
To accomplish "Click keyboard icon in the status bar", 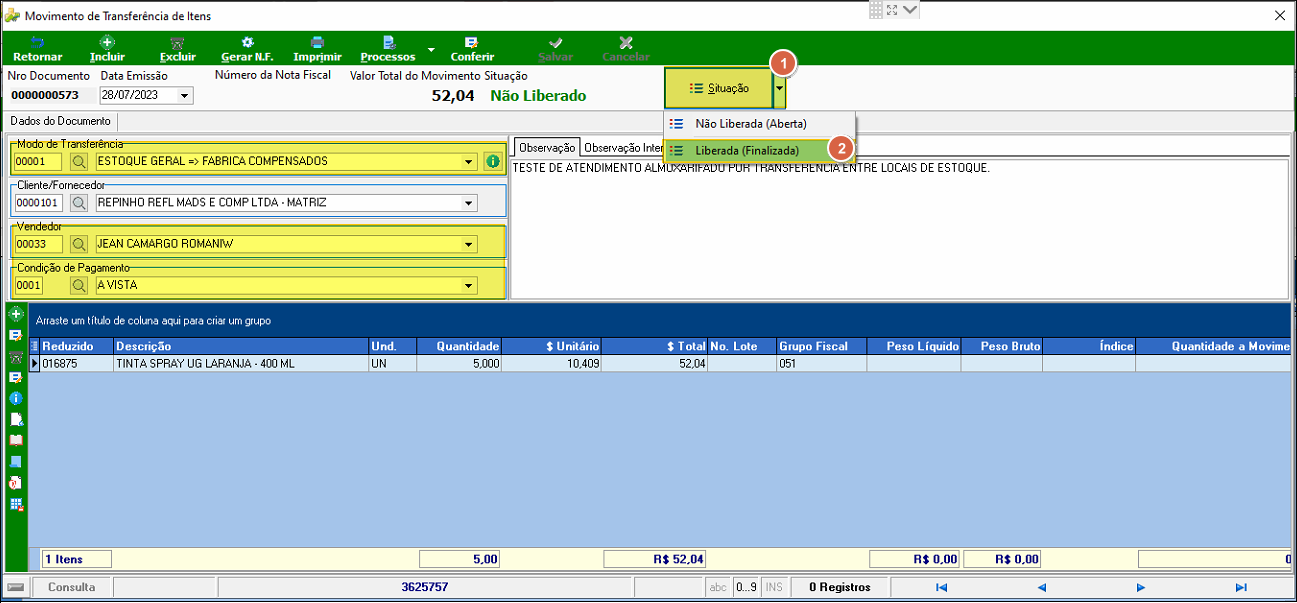I will coord(16,587).
